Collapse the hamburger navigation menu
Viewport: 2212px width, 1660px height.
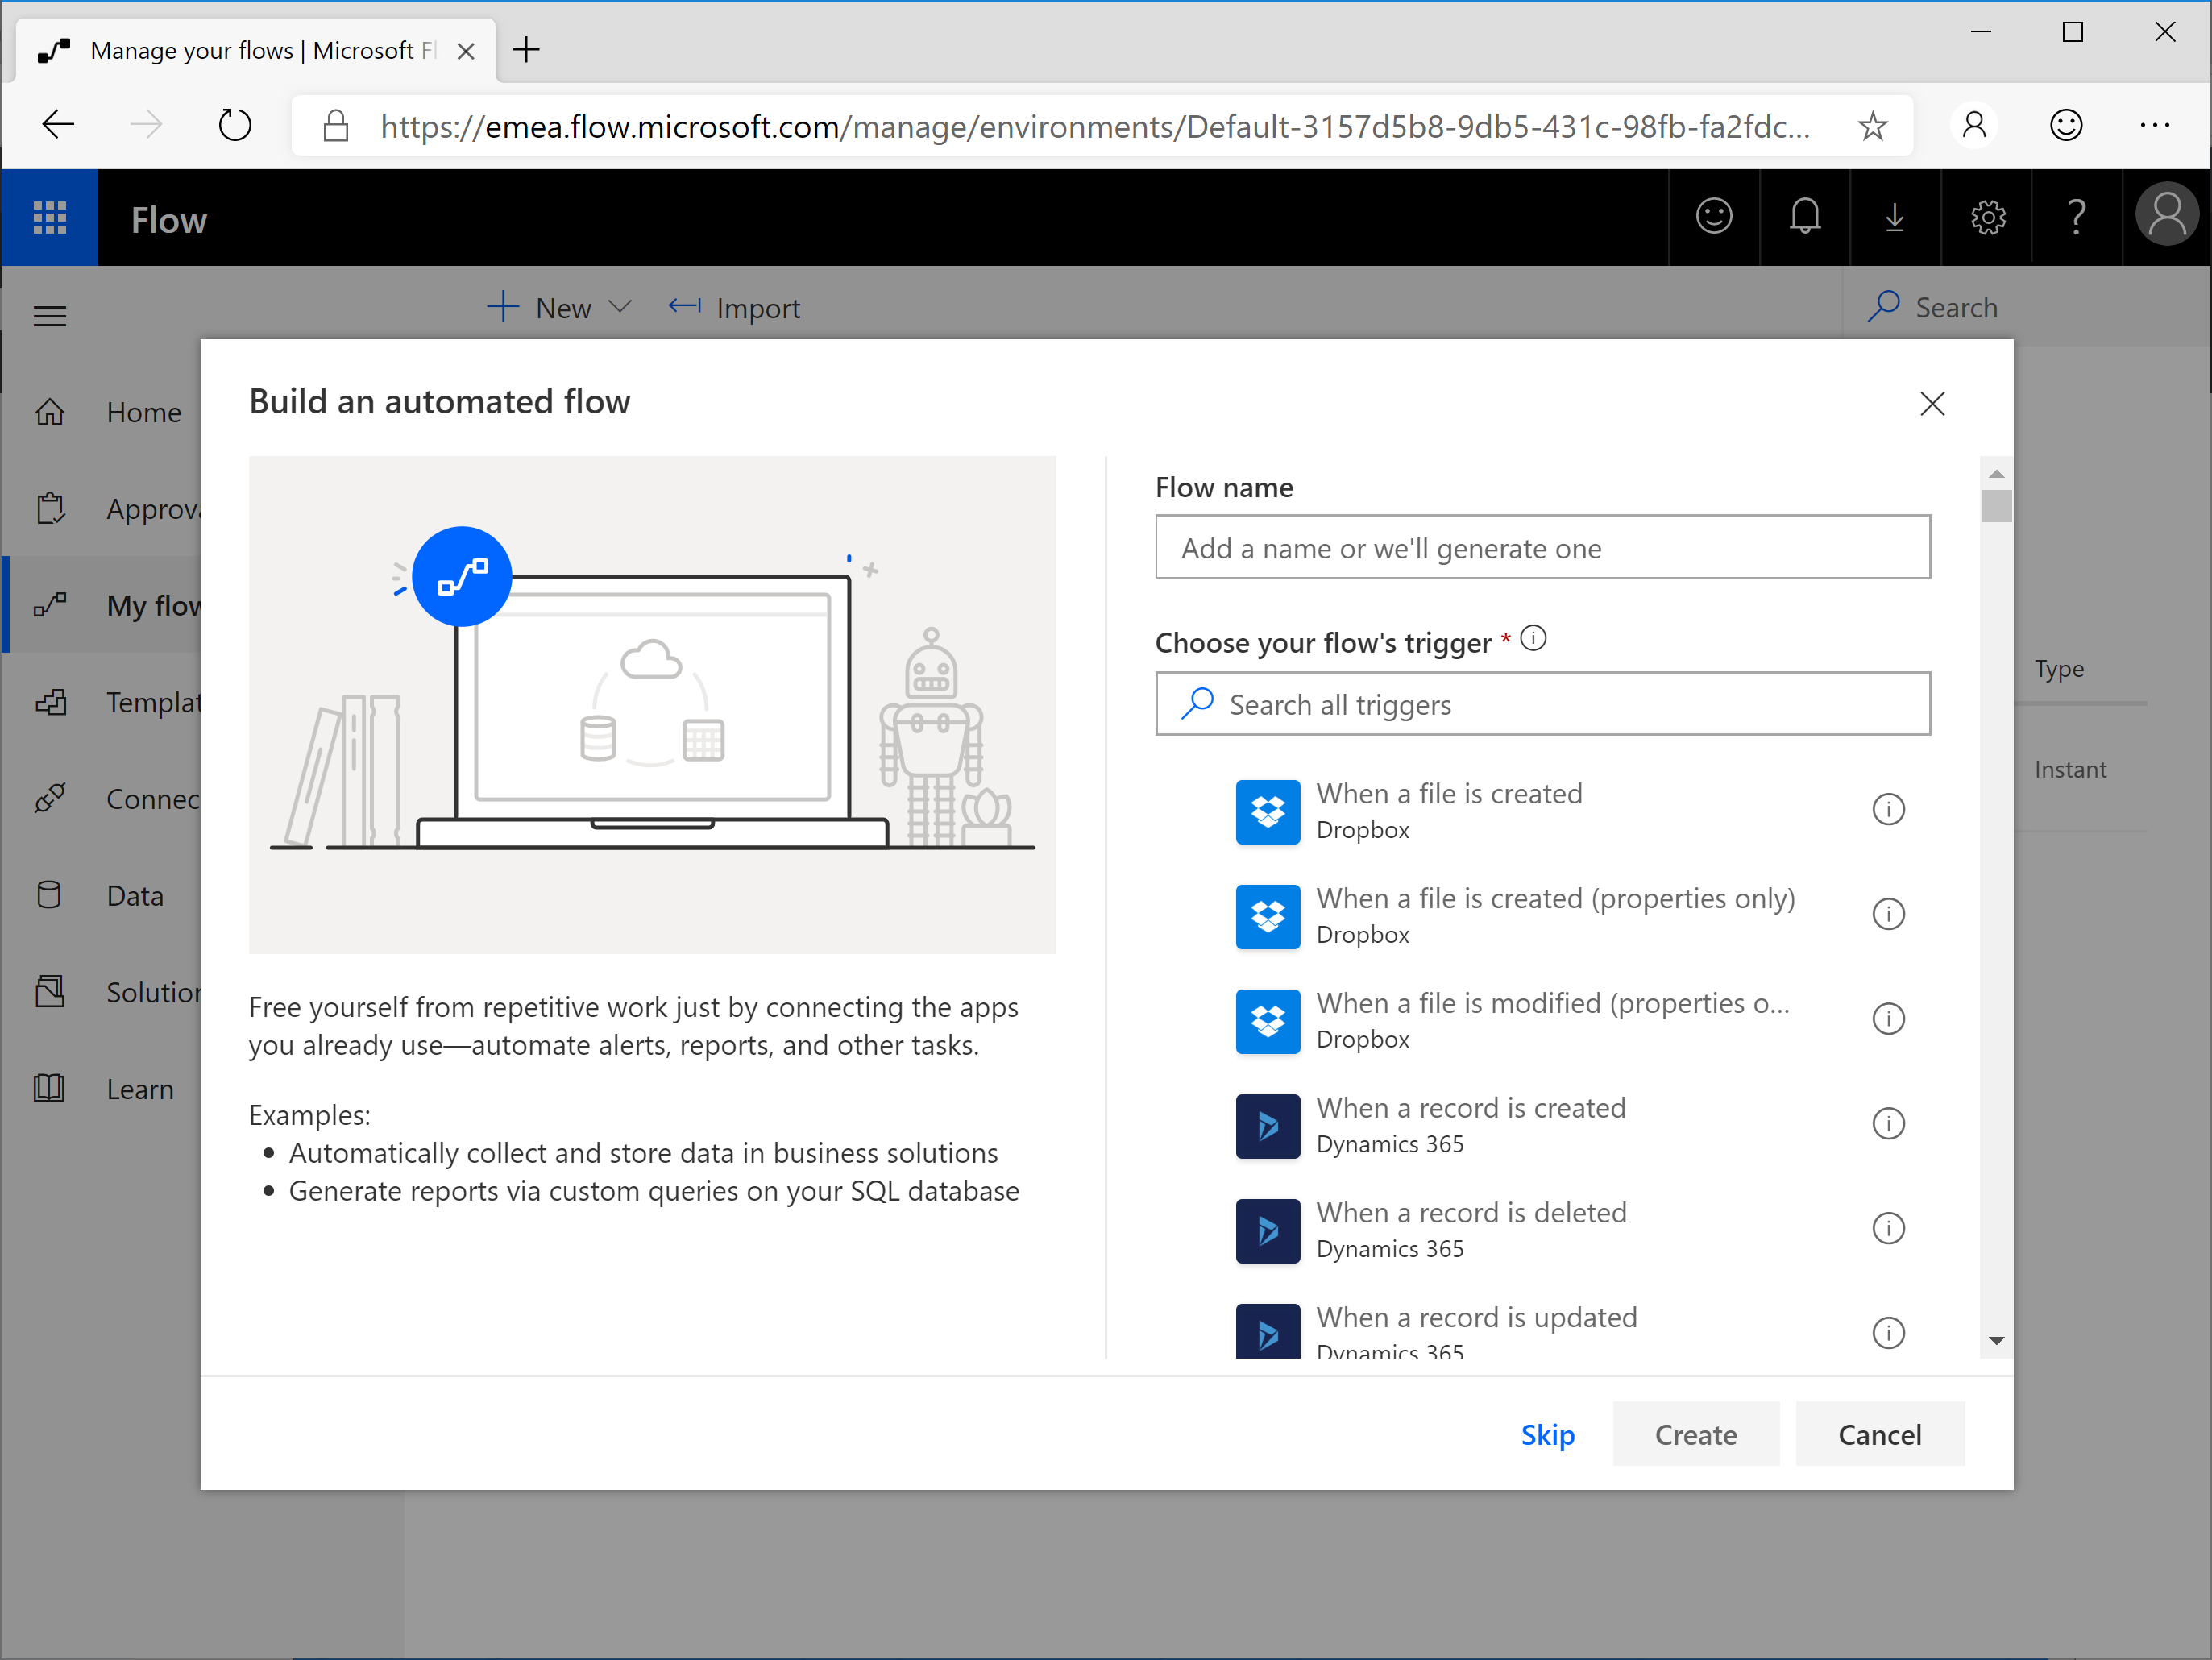(50, 316)
